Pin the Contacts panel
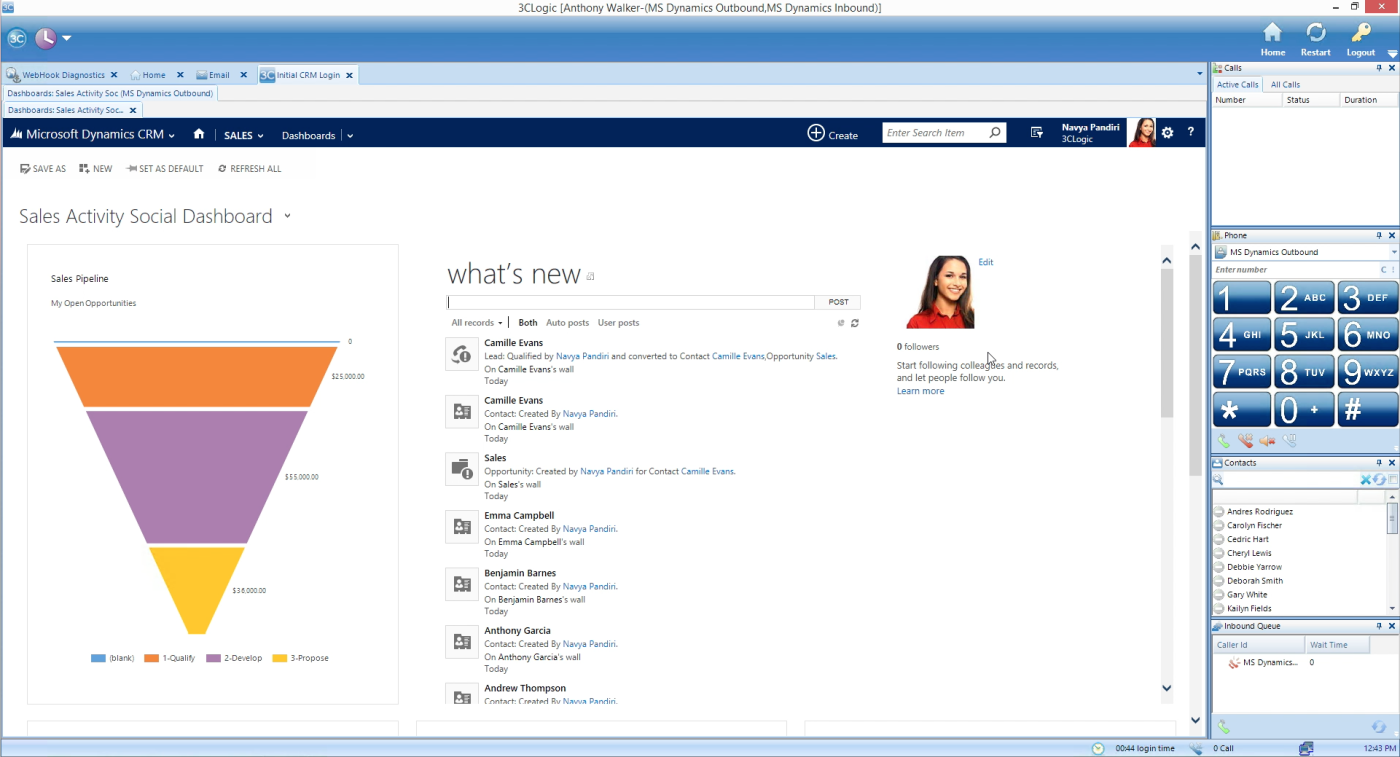The image size is (1400, 757). 1379,463
